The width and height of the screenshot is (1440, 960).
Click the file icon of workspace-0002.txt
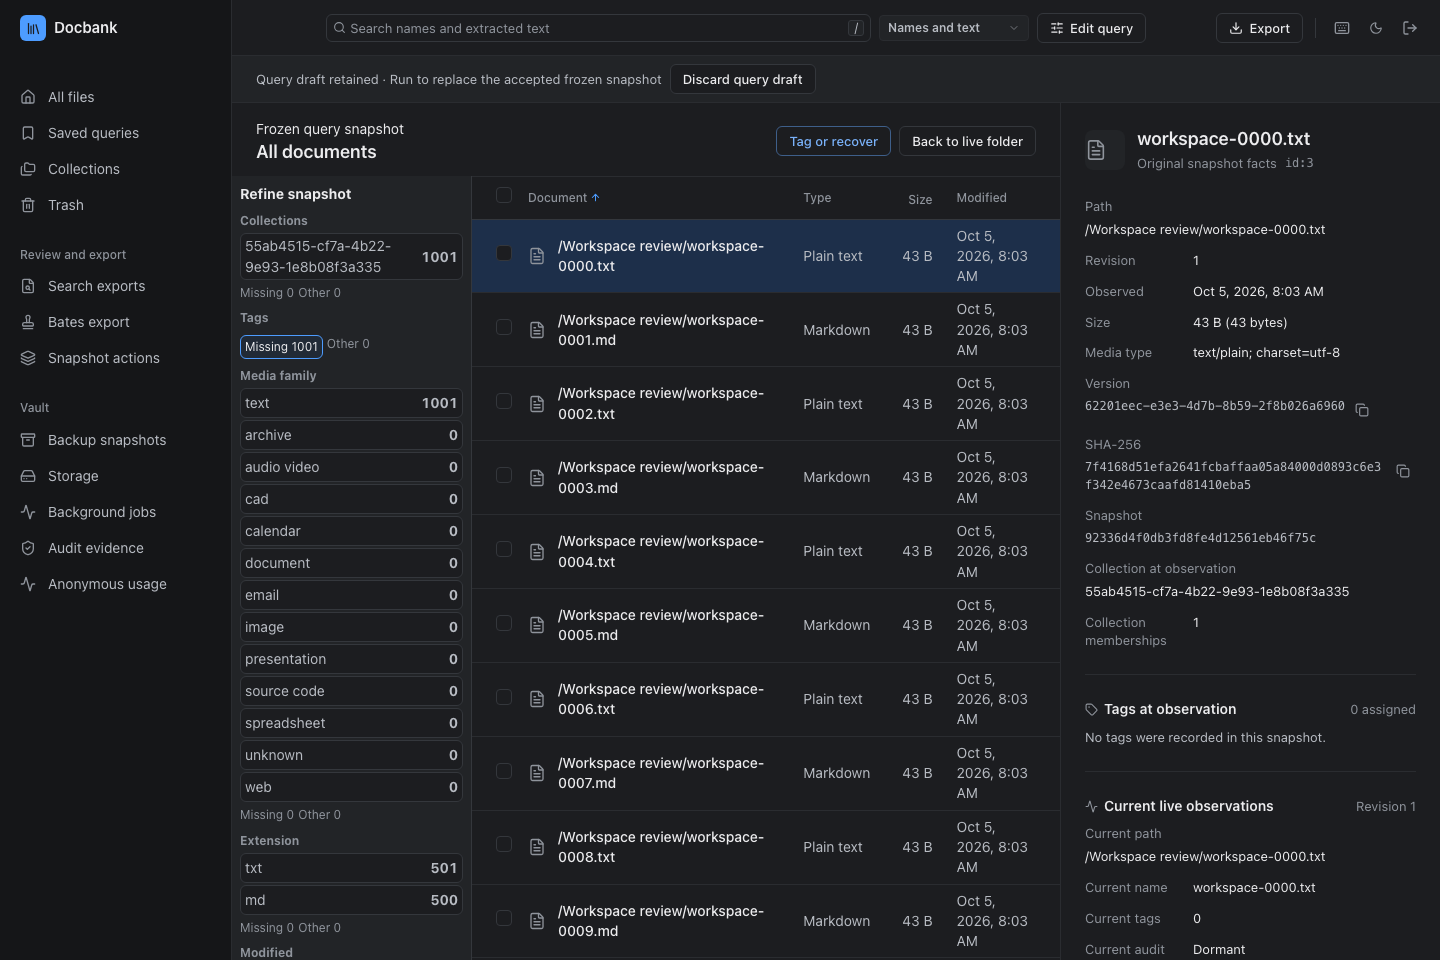[537, 404]
